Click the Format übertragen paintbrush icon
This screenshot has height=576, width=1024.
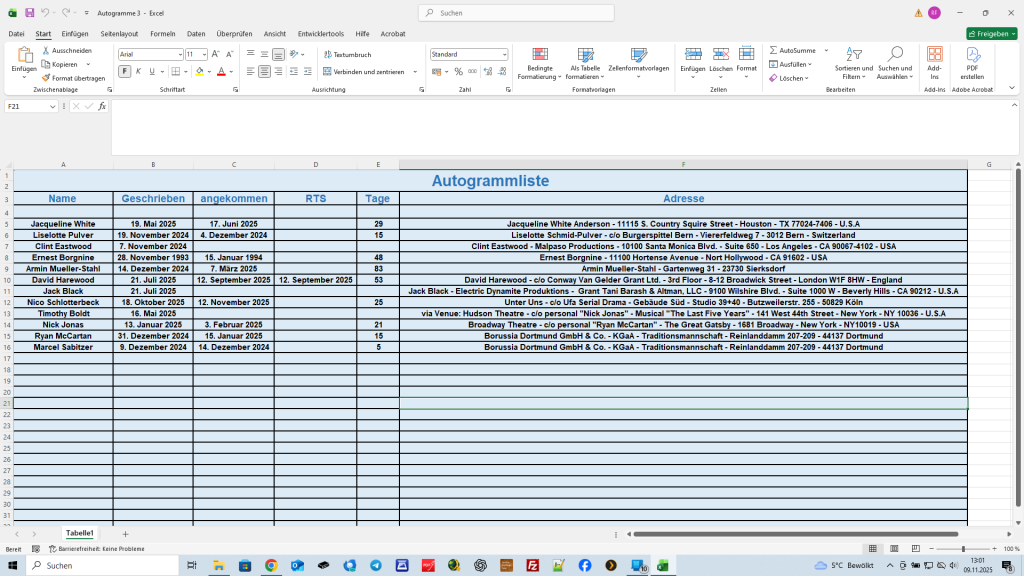(45, 78)
